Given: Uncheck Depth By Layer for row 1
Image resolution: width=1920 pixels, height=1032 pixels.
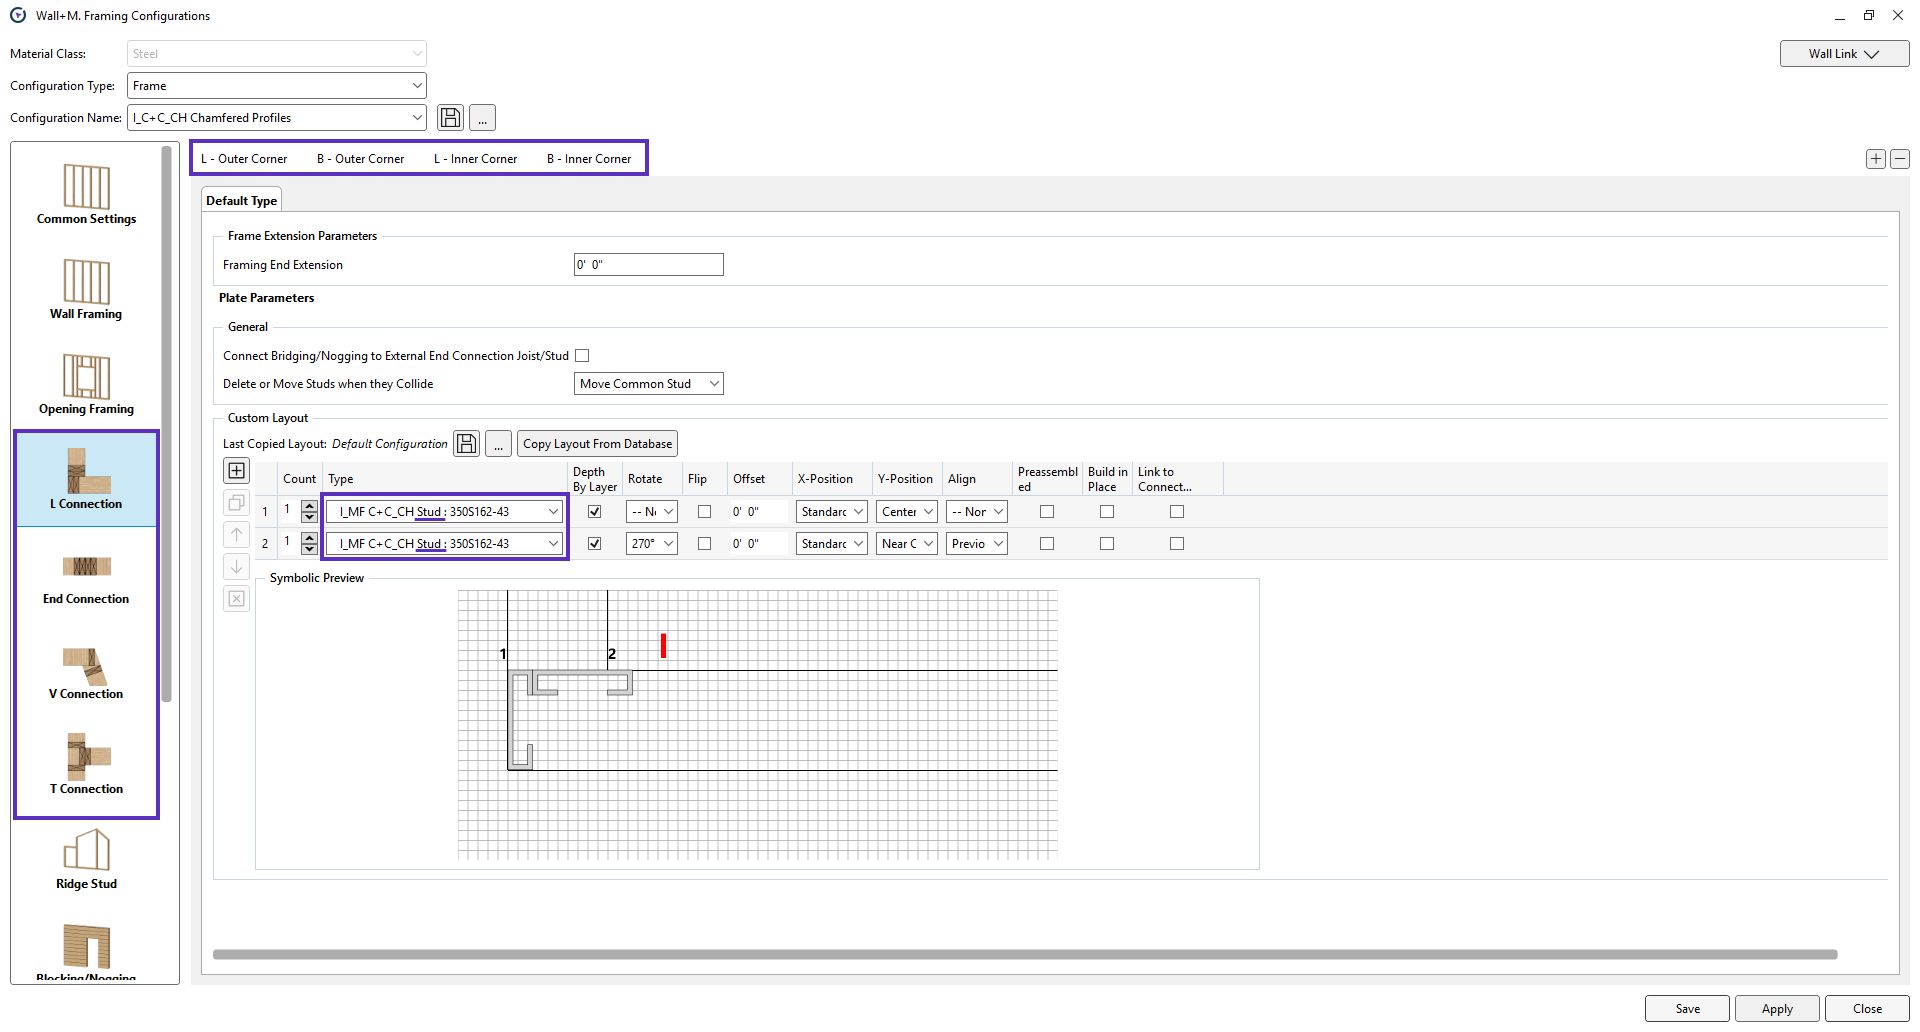Looking at the screenshot, I should (x=595, y=512).
